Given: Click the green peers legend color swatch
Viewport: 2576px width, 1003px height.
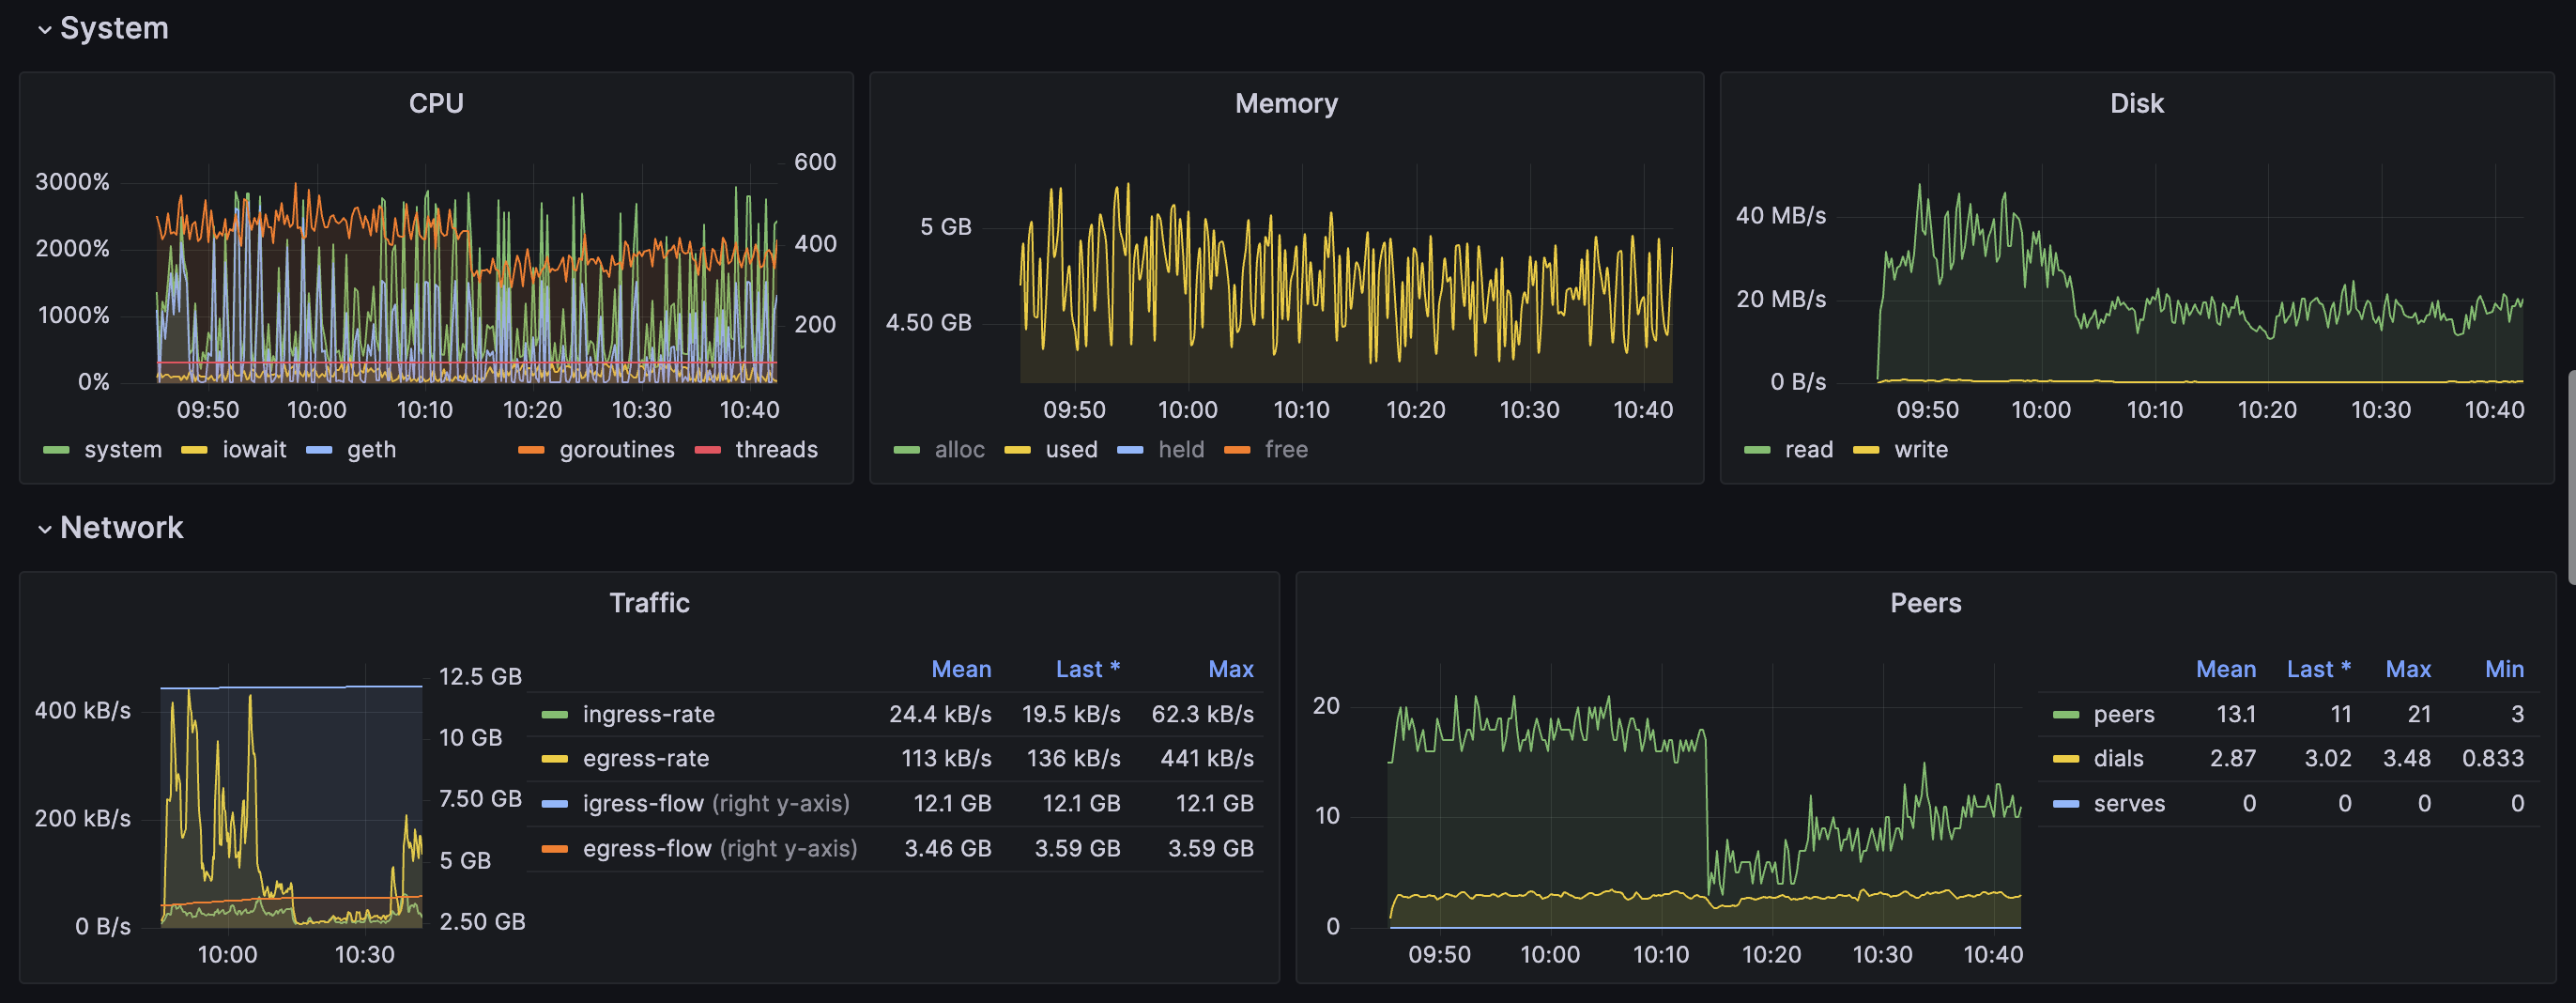Looking at the screenshot, I should pyautogui.click(x=2065, y=714).
